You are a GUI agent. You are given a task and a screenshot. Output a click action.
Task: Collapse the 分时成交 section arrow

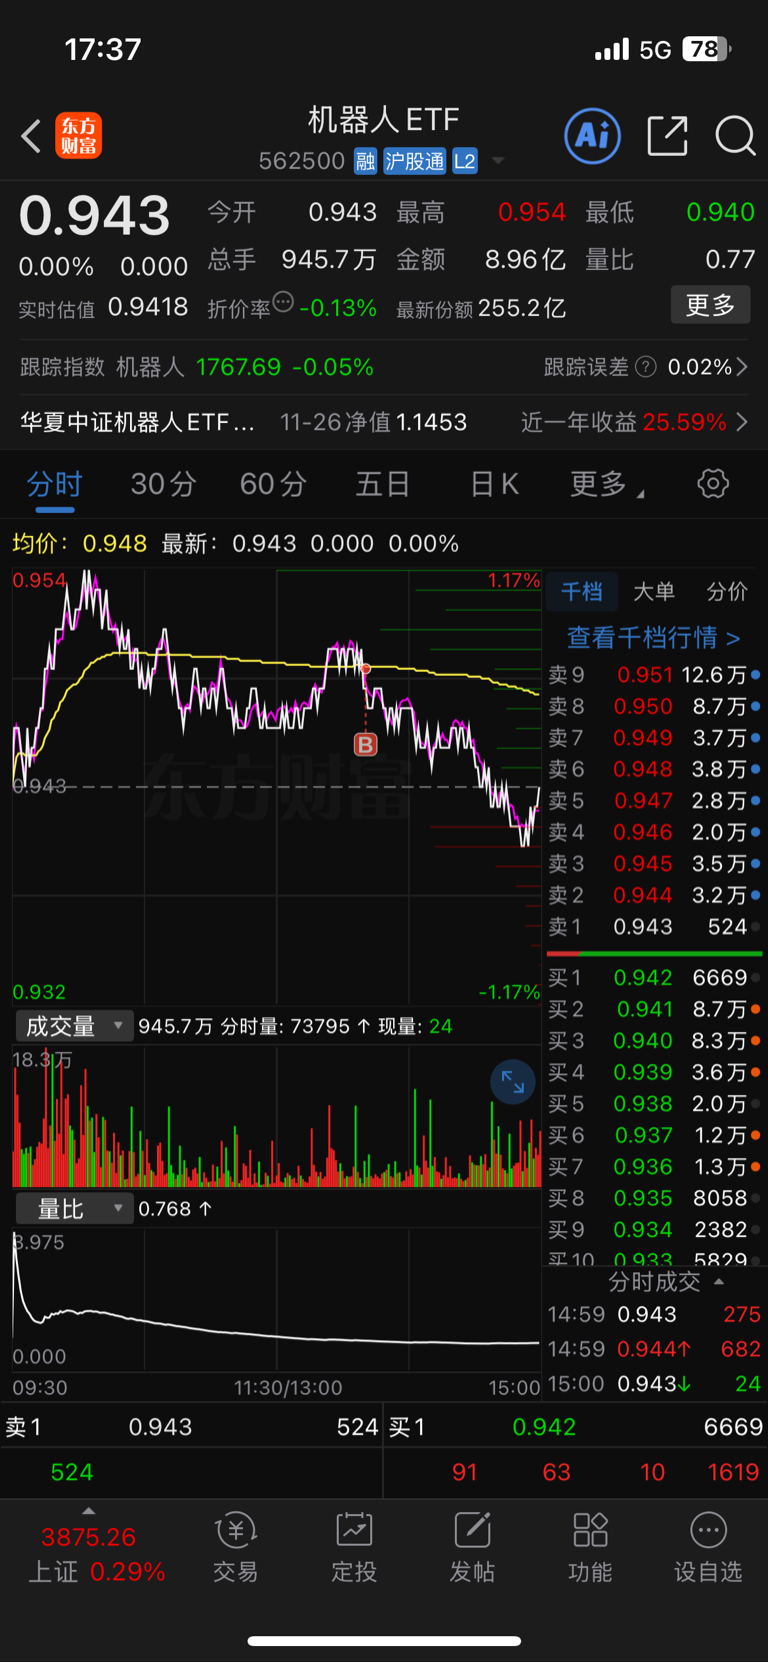pos(719,1281)
